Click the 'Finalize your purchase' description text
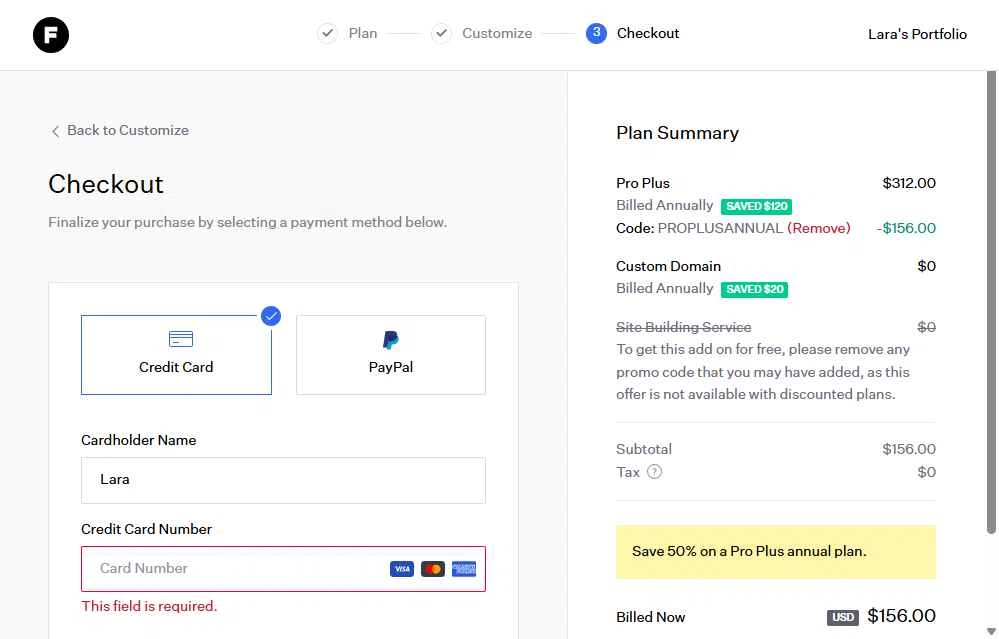The height and width of the screenshot is (639, 999). [x=247, y=222]
